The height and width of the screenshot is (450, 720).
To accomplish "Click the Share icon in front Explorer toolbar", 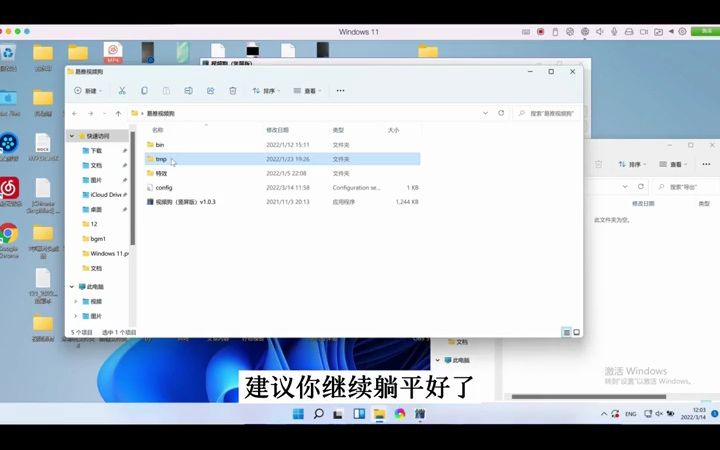I will (x=210, y=91).
